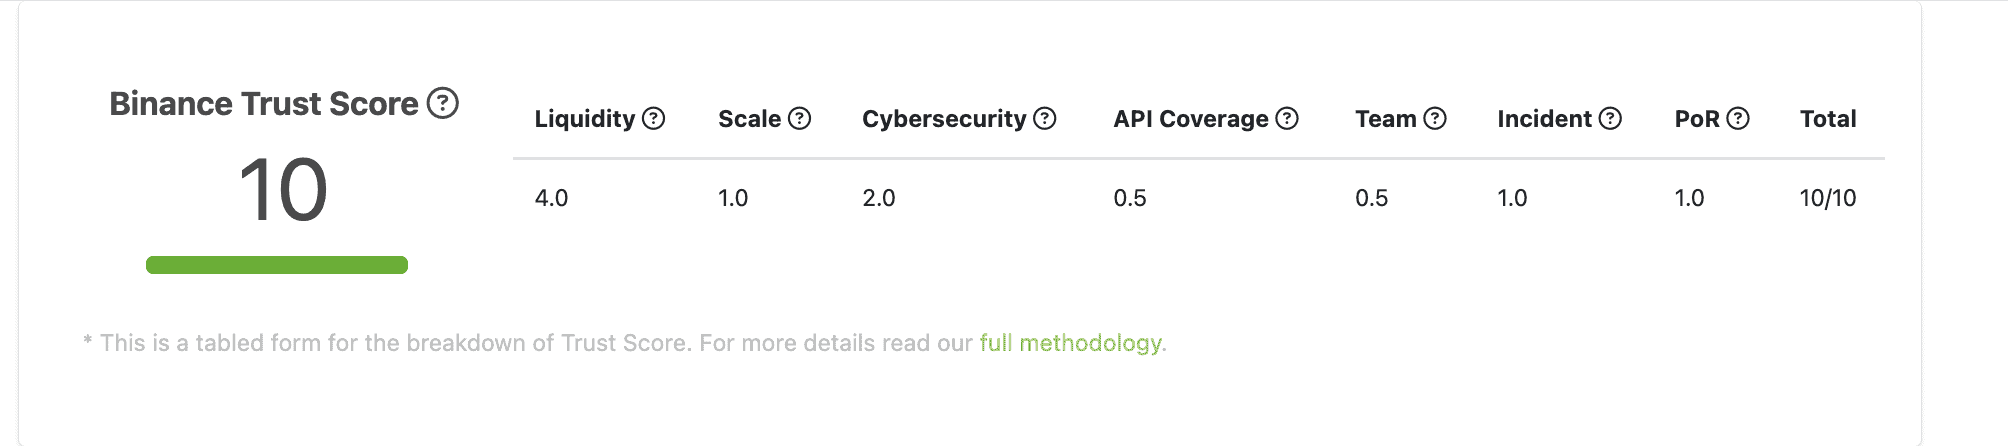Click the 2.0 Cybersecurity score value
Screen dimensions: 2008x446
(x=878, y=198)
